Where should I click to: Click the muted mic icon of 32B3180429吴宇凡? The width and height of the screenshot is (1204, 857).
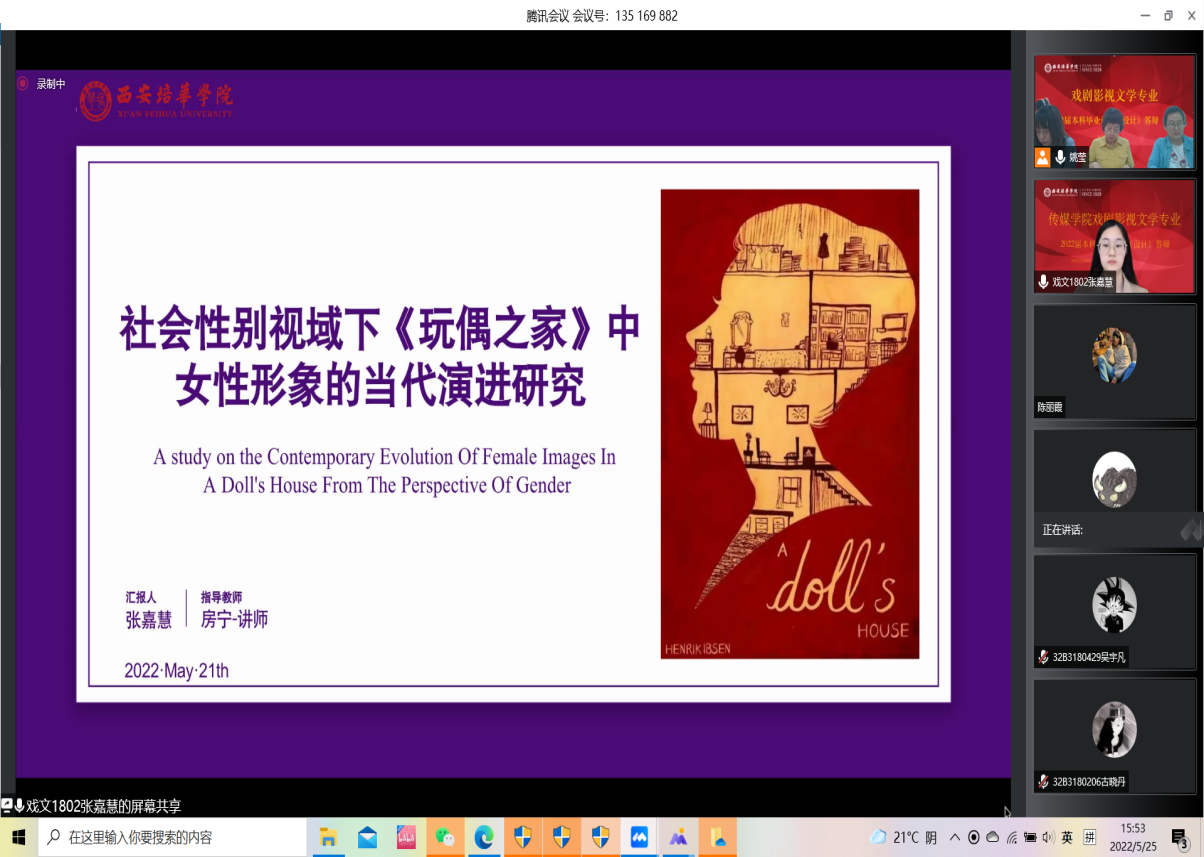click(1043, 657)
